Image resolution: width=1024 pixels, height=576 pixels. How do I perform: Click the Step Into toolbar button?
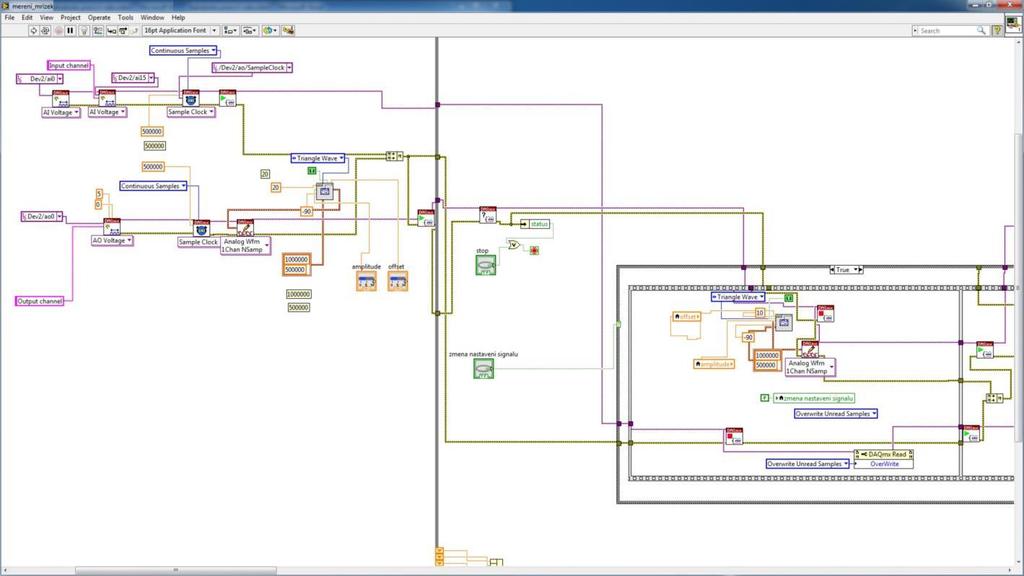click(x=112, y=31)
